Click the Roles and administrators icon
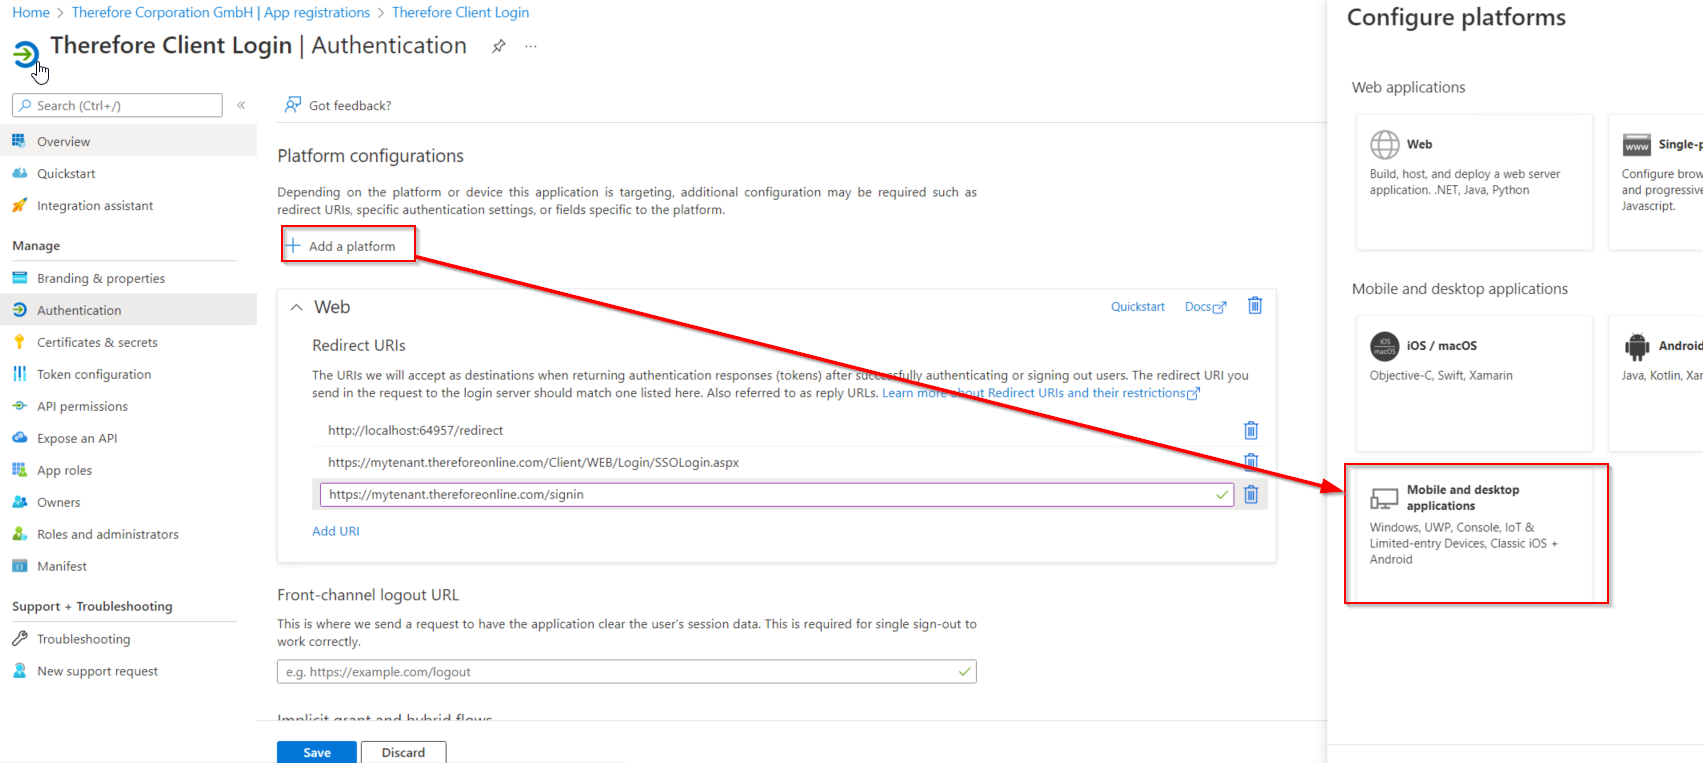The image size is (1703, 763). point(19,534)
